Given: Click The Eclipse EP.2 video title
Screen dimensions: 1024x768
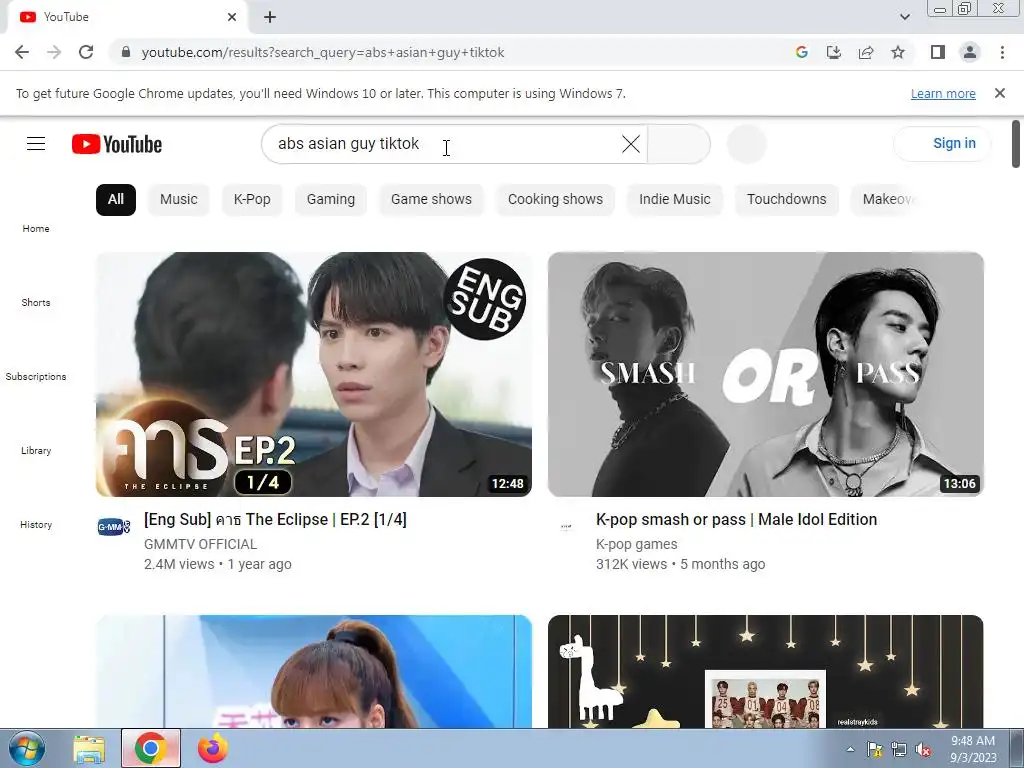Looking at the screenshot, I should [275, 520].
